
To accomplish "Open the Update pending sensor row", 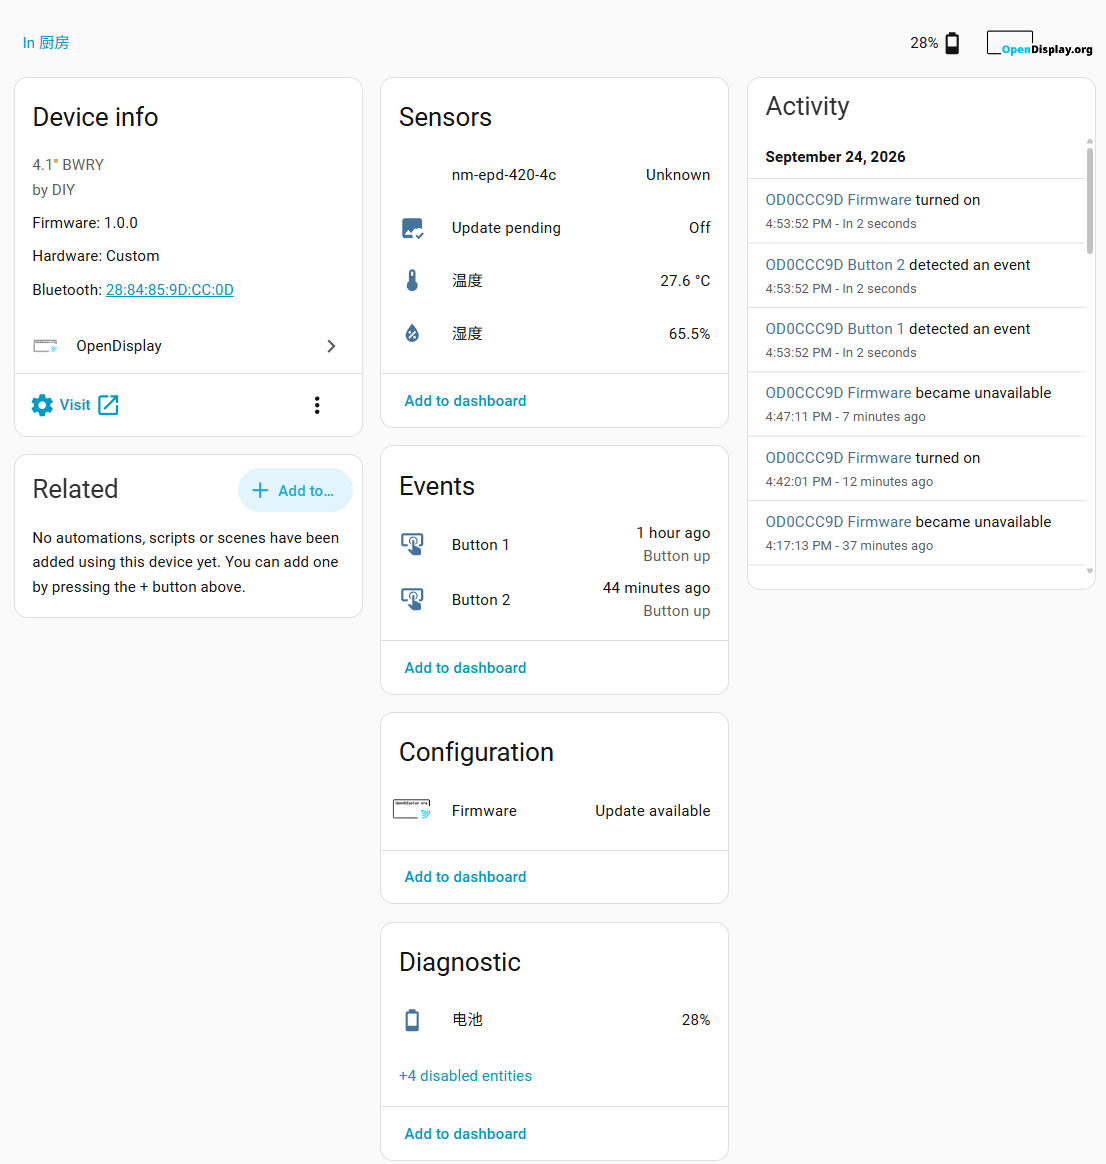I will click(554, 228).
